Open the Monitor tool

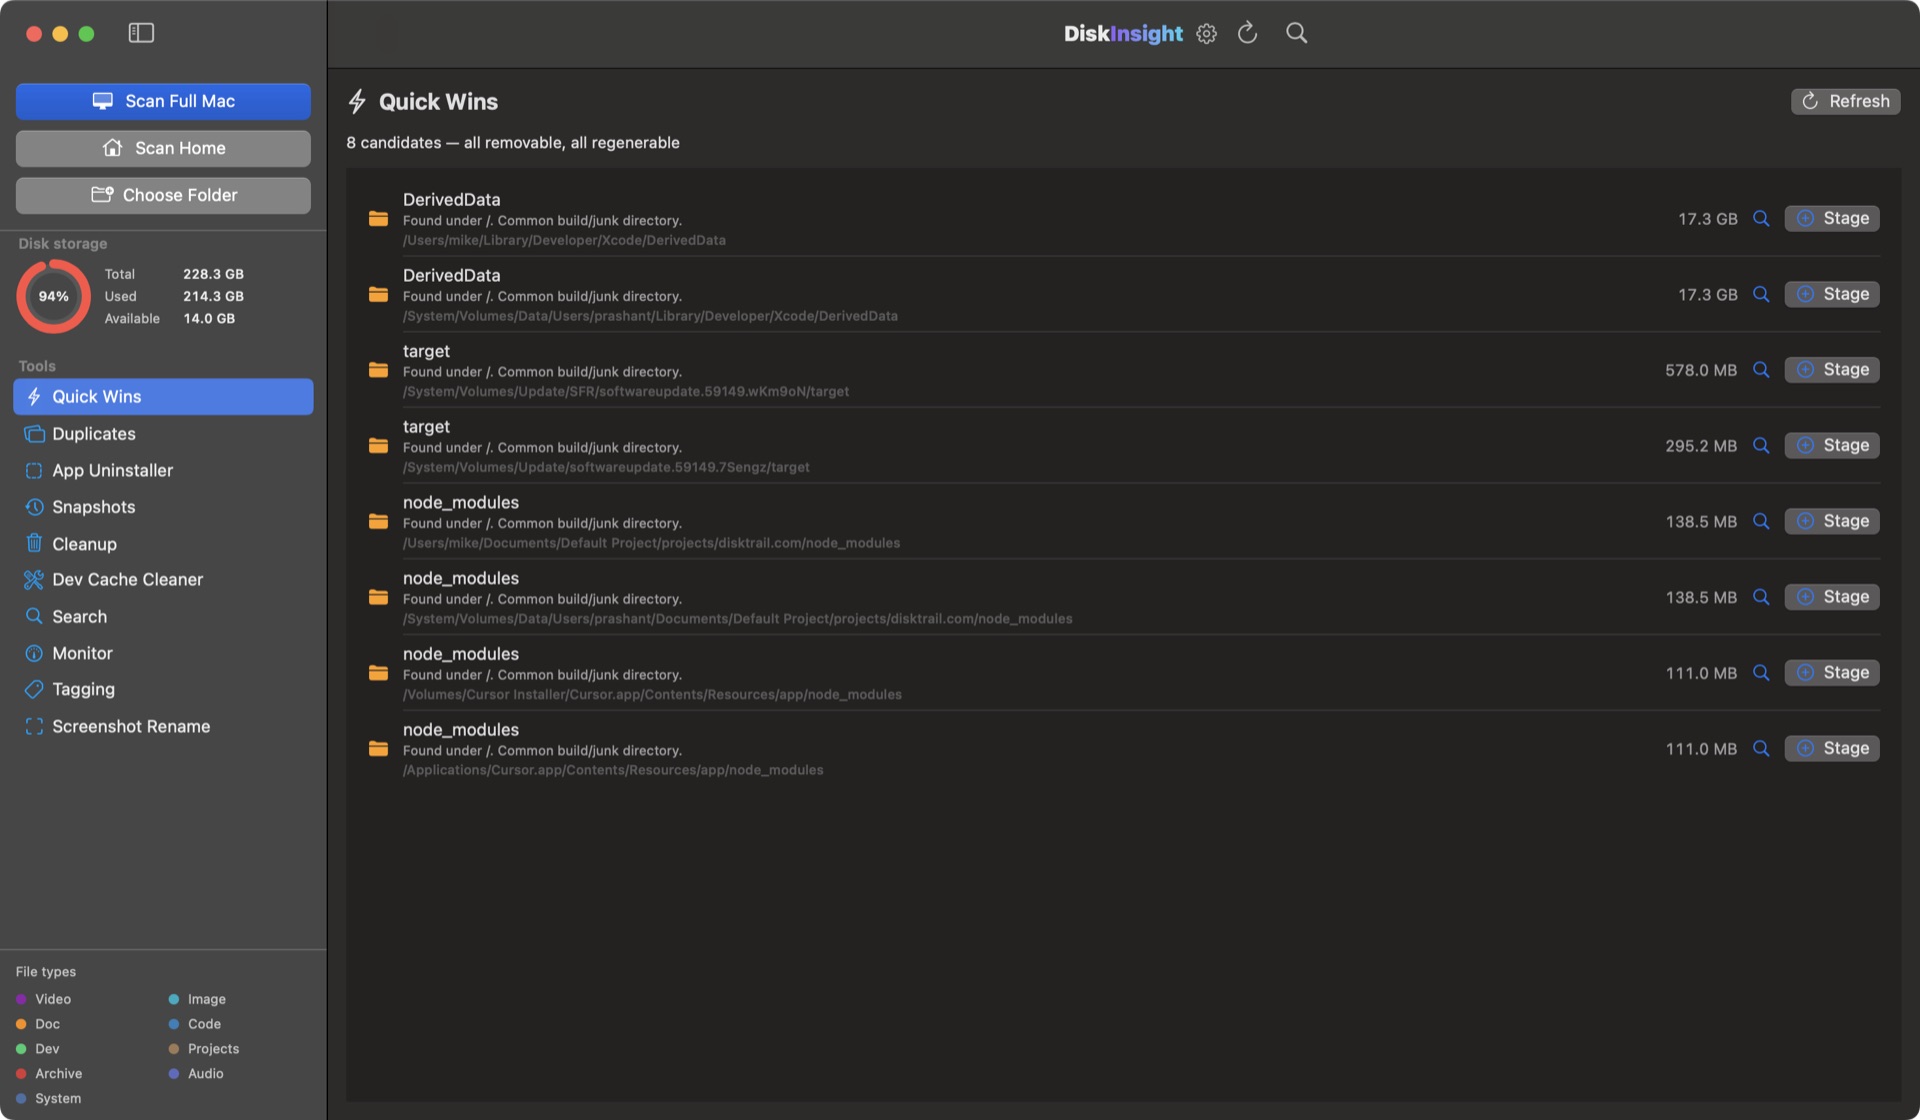[163, 653]
